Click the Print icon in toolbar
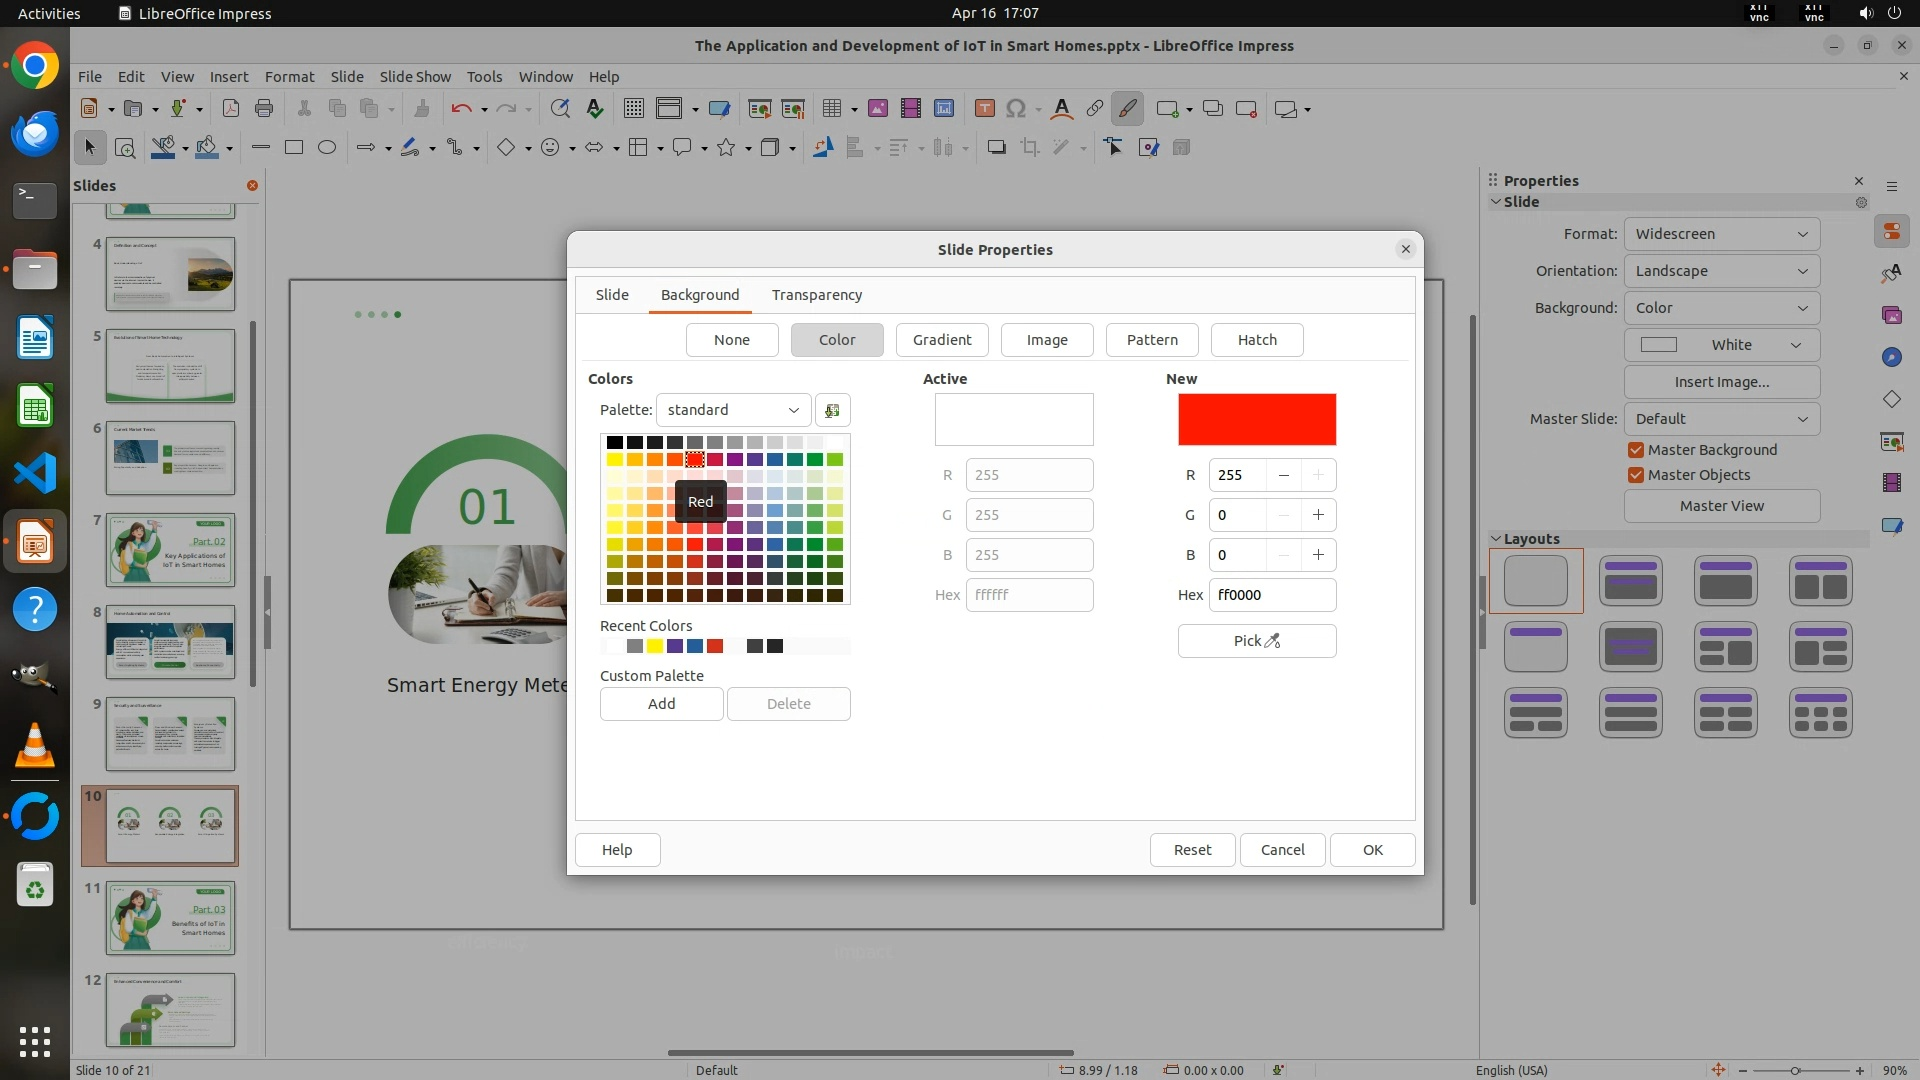 [x=264, y=108]
